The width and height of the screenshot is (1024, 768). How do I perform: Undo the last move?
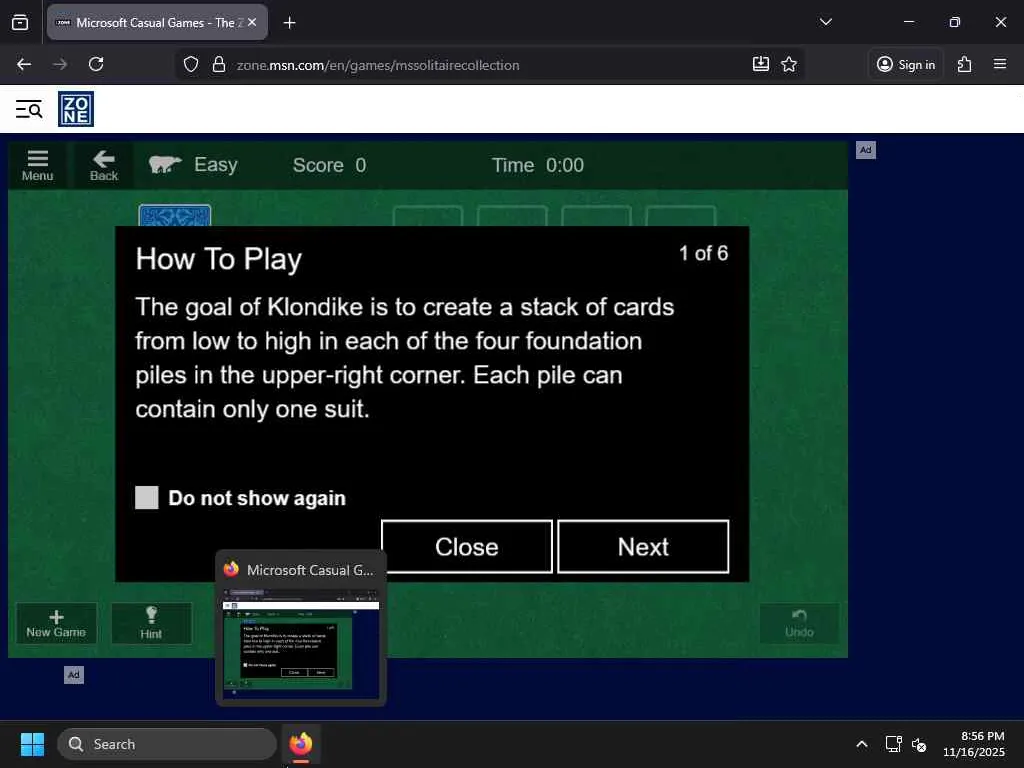click(799, 623)
